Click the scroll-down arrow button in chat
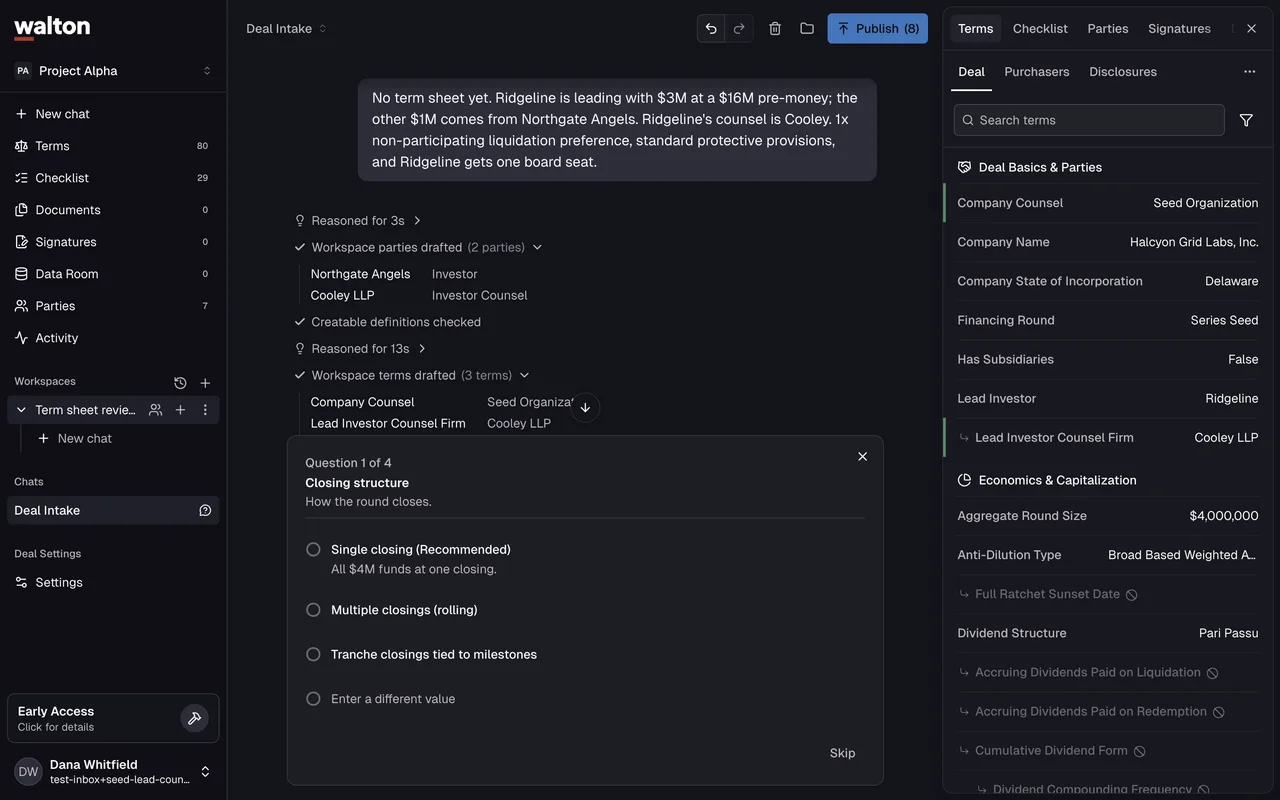 point(585,407)
